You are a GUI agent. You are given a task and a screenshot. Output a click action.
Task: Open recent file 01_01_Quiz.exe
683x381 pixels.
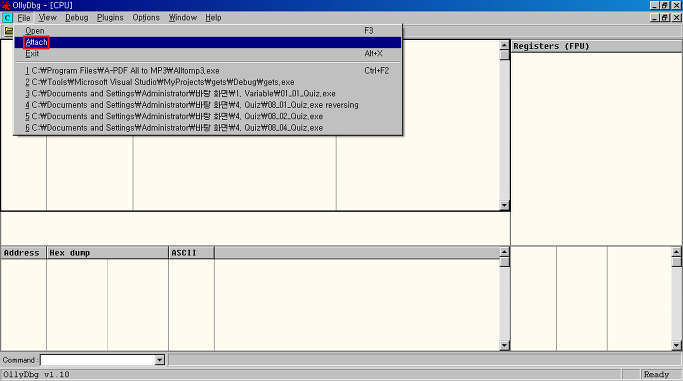208,93
